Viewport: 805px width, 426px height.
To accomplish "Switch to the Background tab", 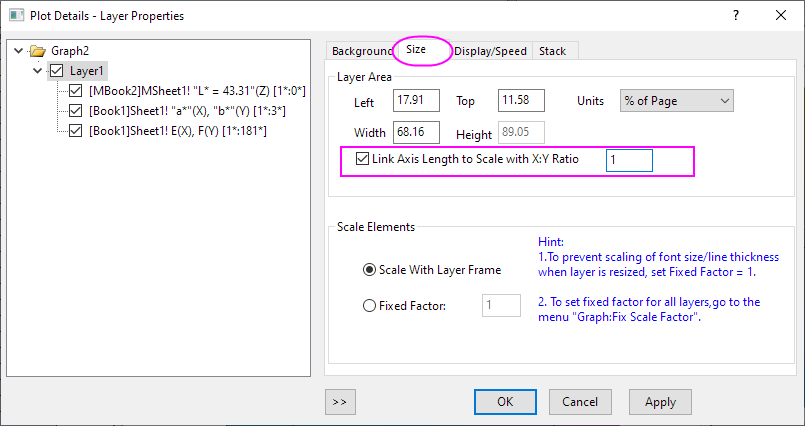I will [x=361, y=51].
